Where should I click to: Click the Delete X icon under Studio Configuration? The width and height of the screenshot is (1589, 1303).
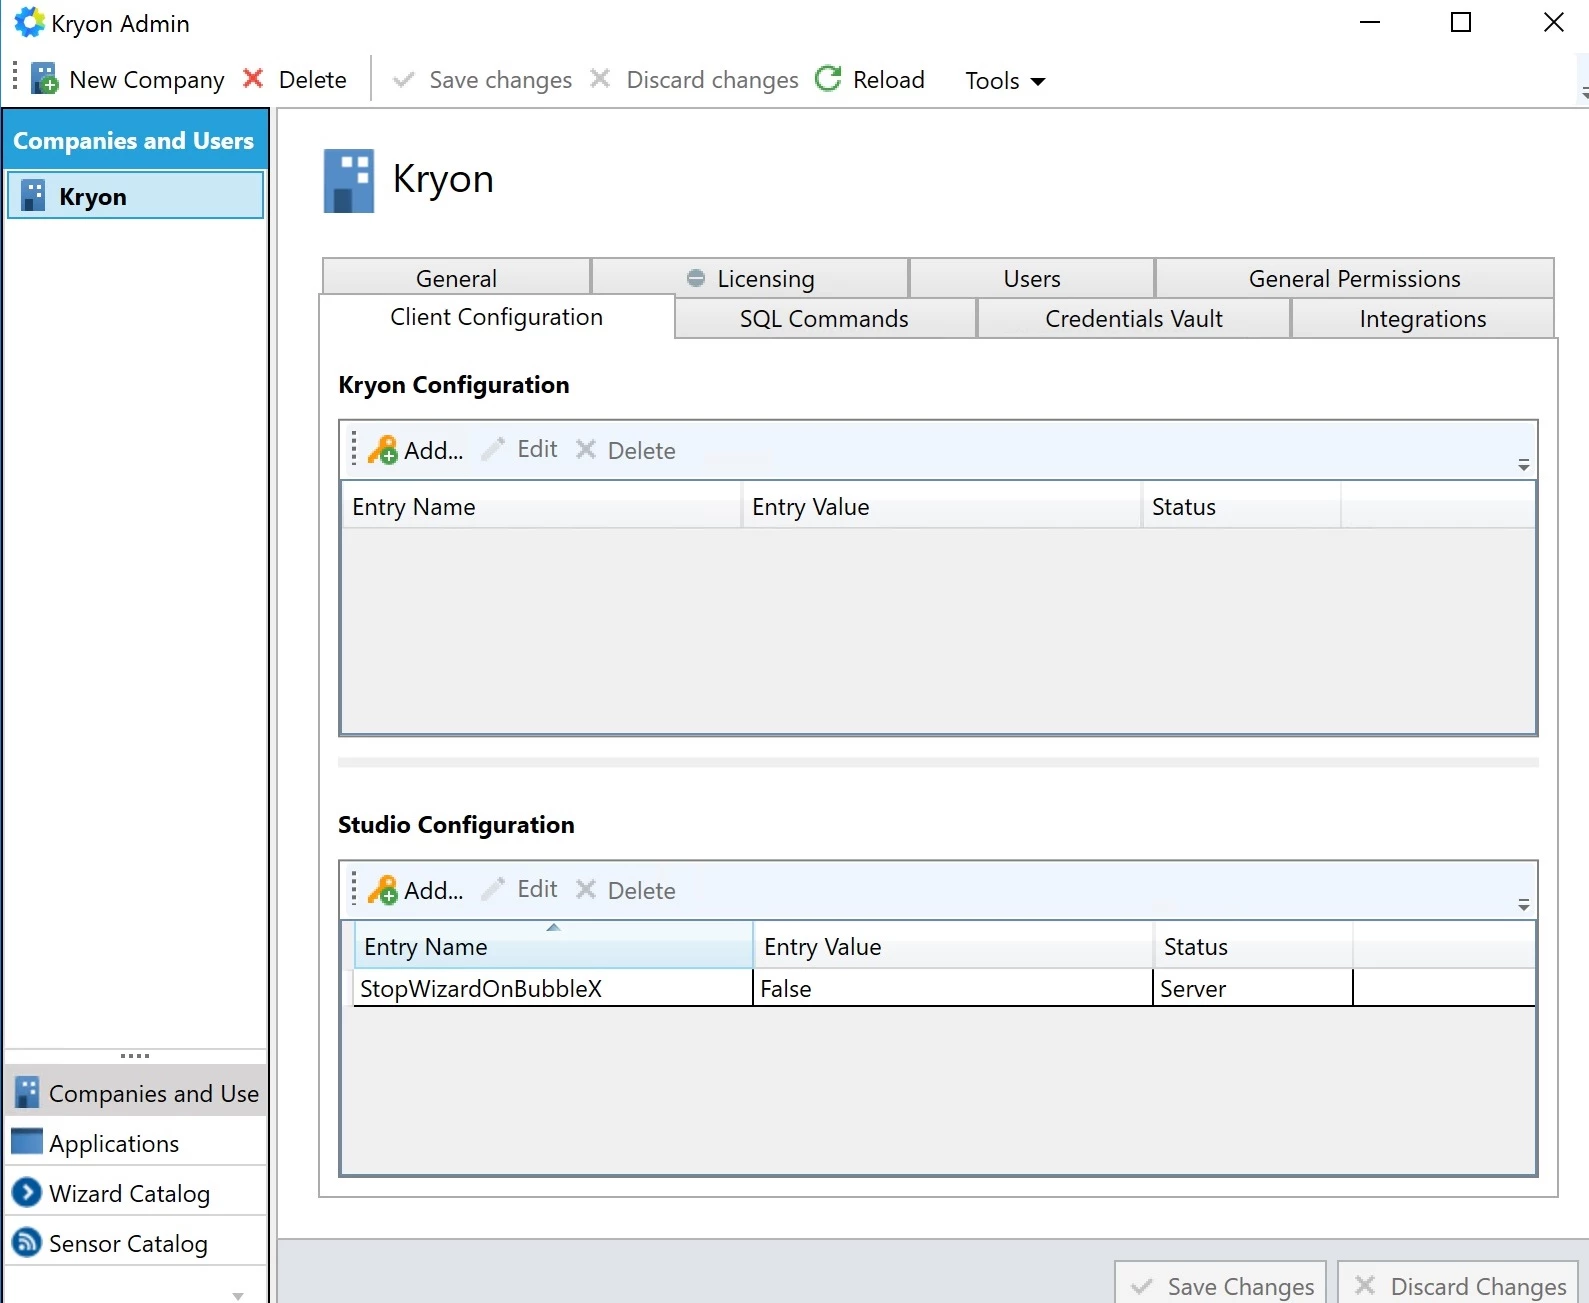(586, 889)
